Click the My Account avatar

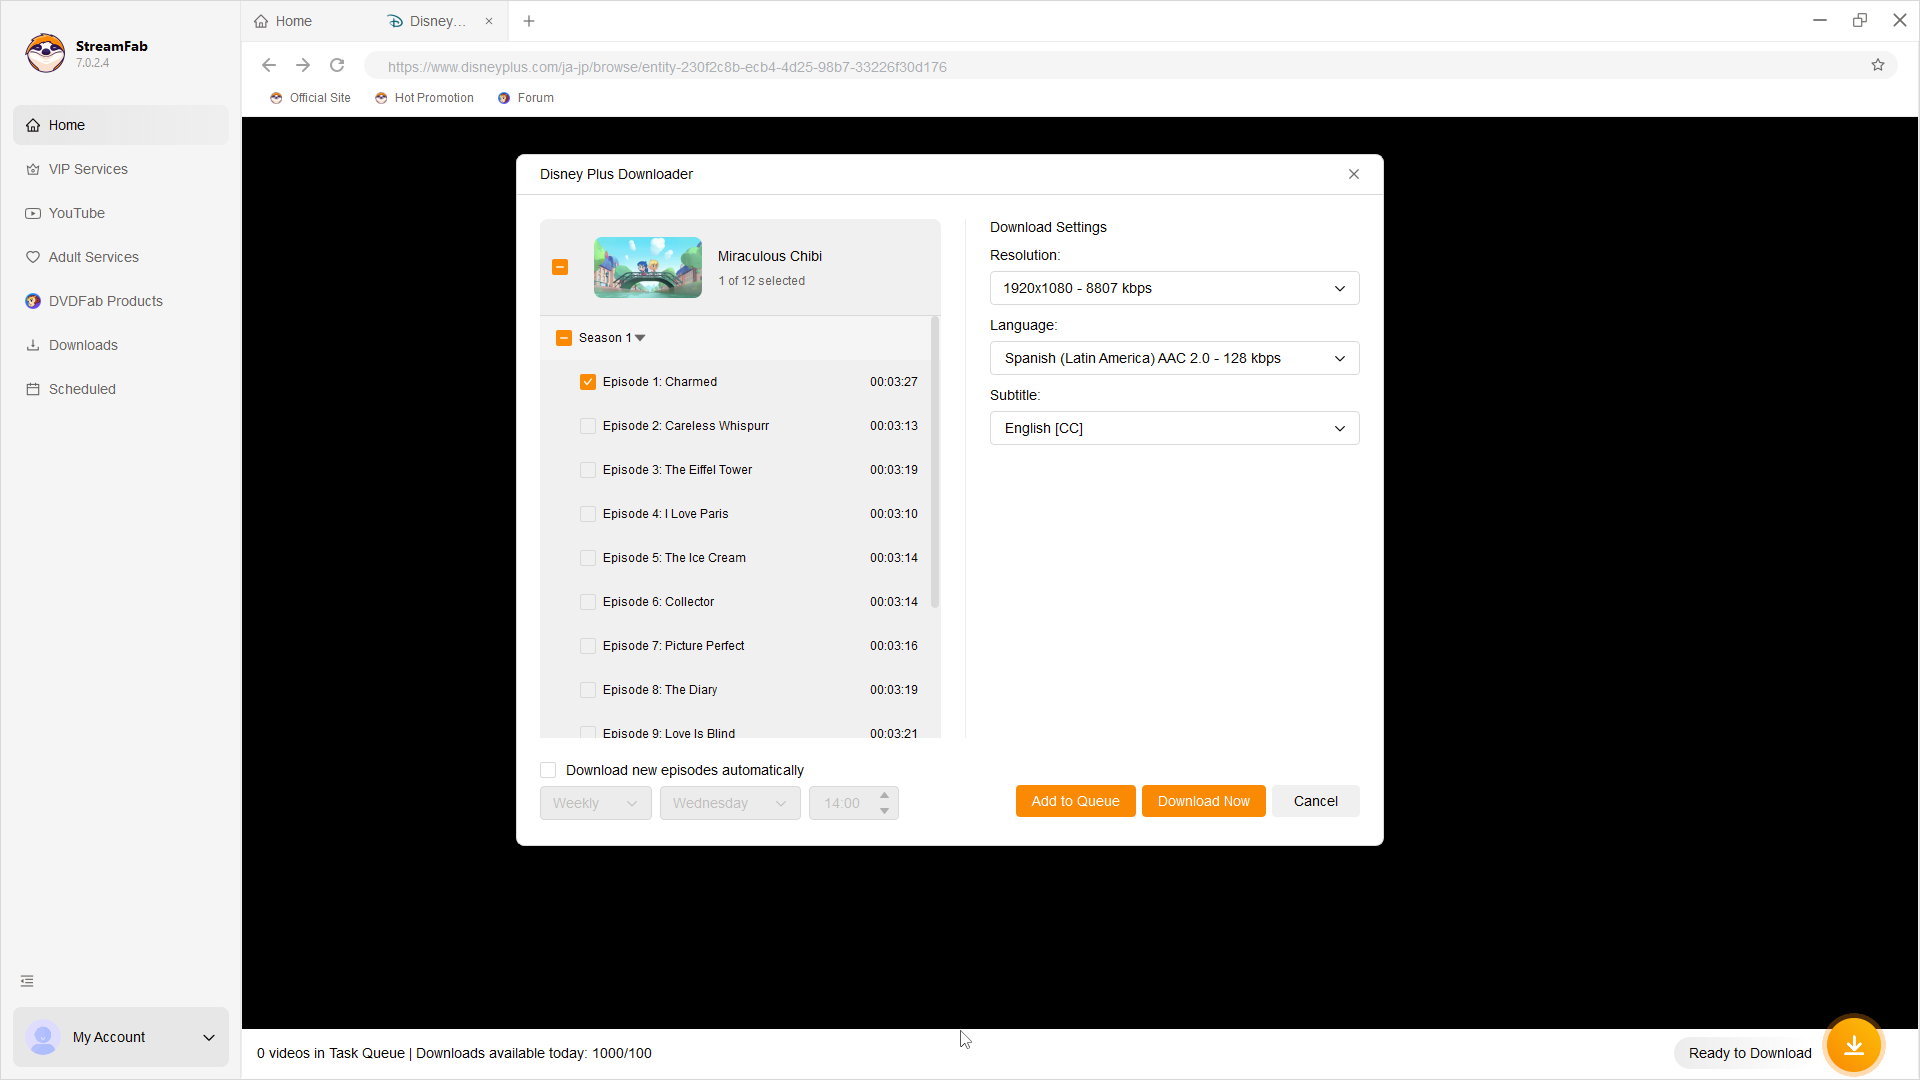(x=43, y=1037)
